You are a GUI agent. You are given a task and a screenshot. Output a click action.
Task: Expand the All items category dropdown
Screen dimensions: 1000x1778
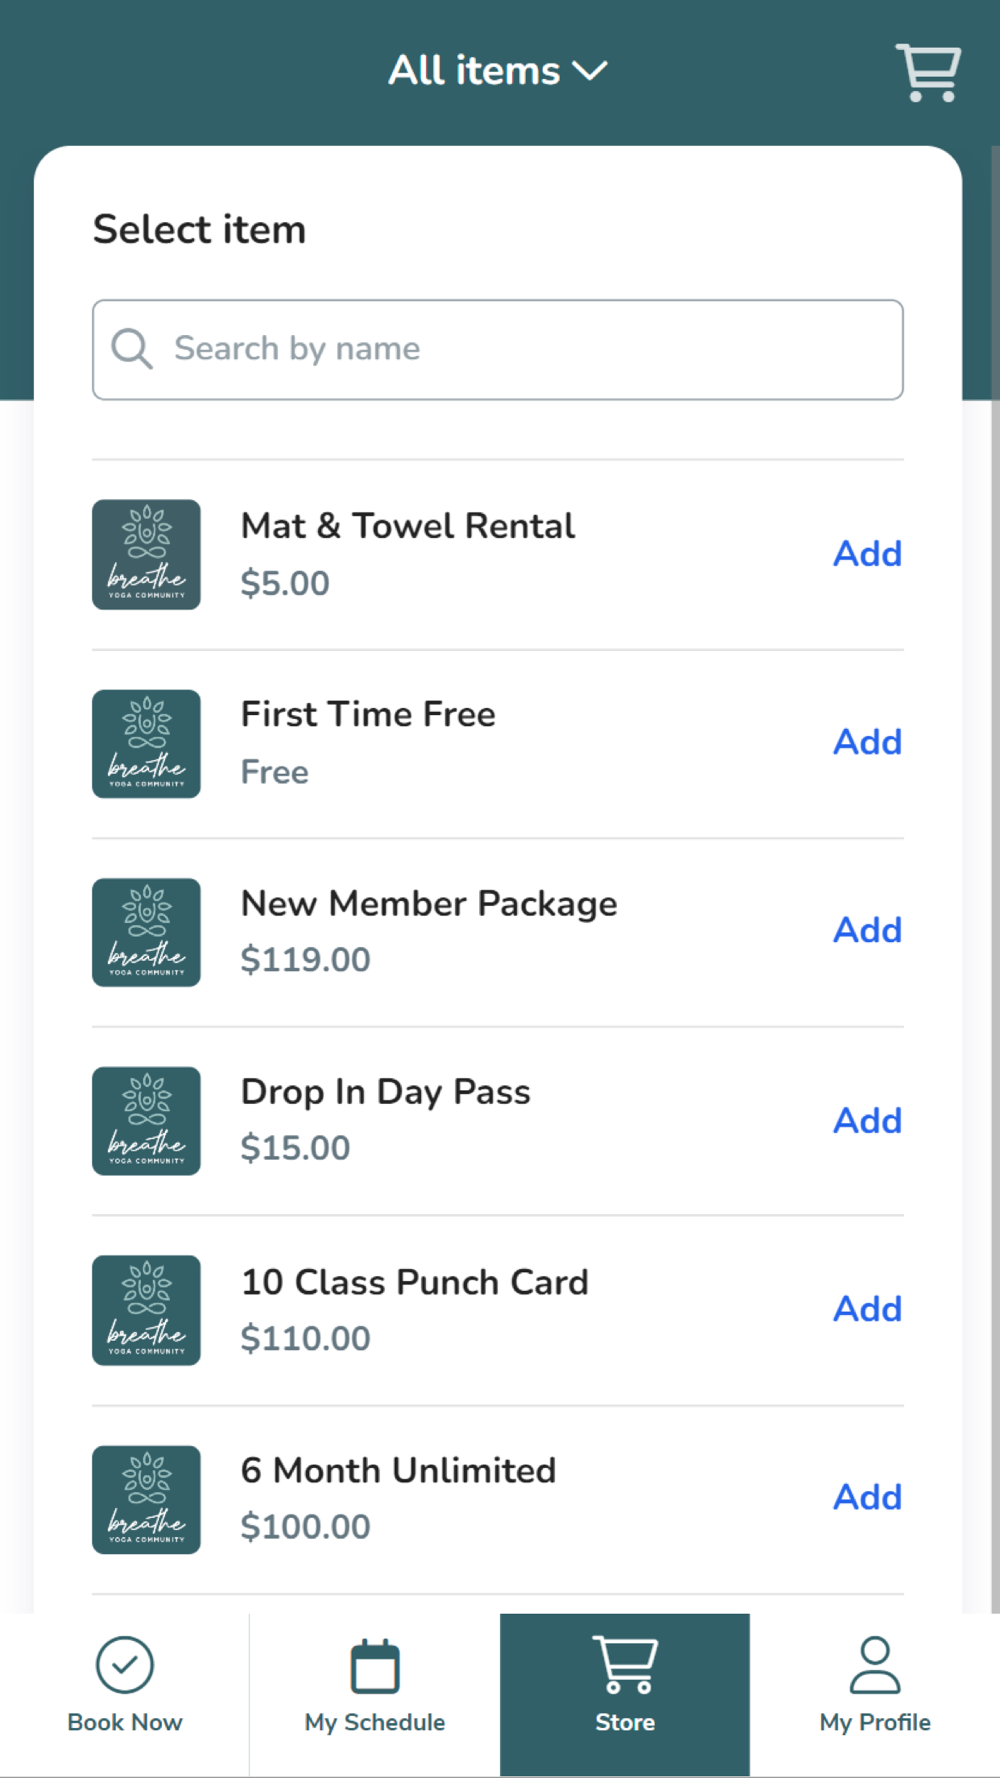pyautogui.click(x=498, y=71)
